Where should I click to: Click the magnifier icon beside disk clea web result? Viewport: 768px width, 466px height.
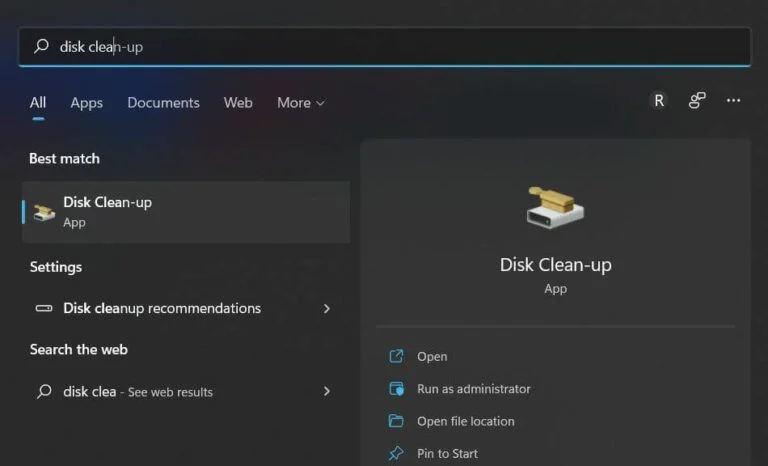tap(44, 391)
